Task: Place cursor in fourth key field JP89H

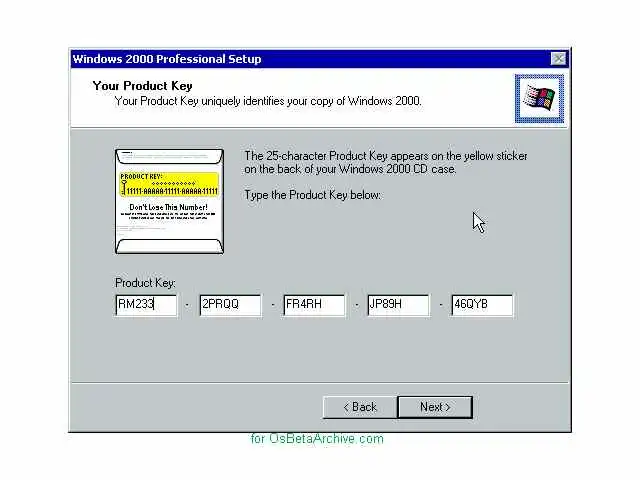Action: [x=398, y=305]
